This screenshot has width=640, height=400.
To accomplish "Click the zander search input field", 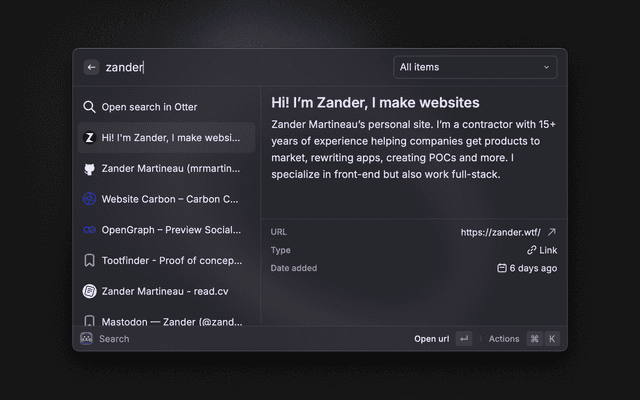I will [240, 67].
